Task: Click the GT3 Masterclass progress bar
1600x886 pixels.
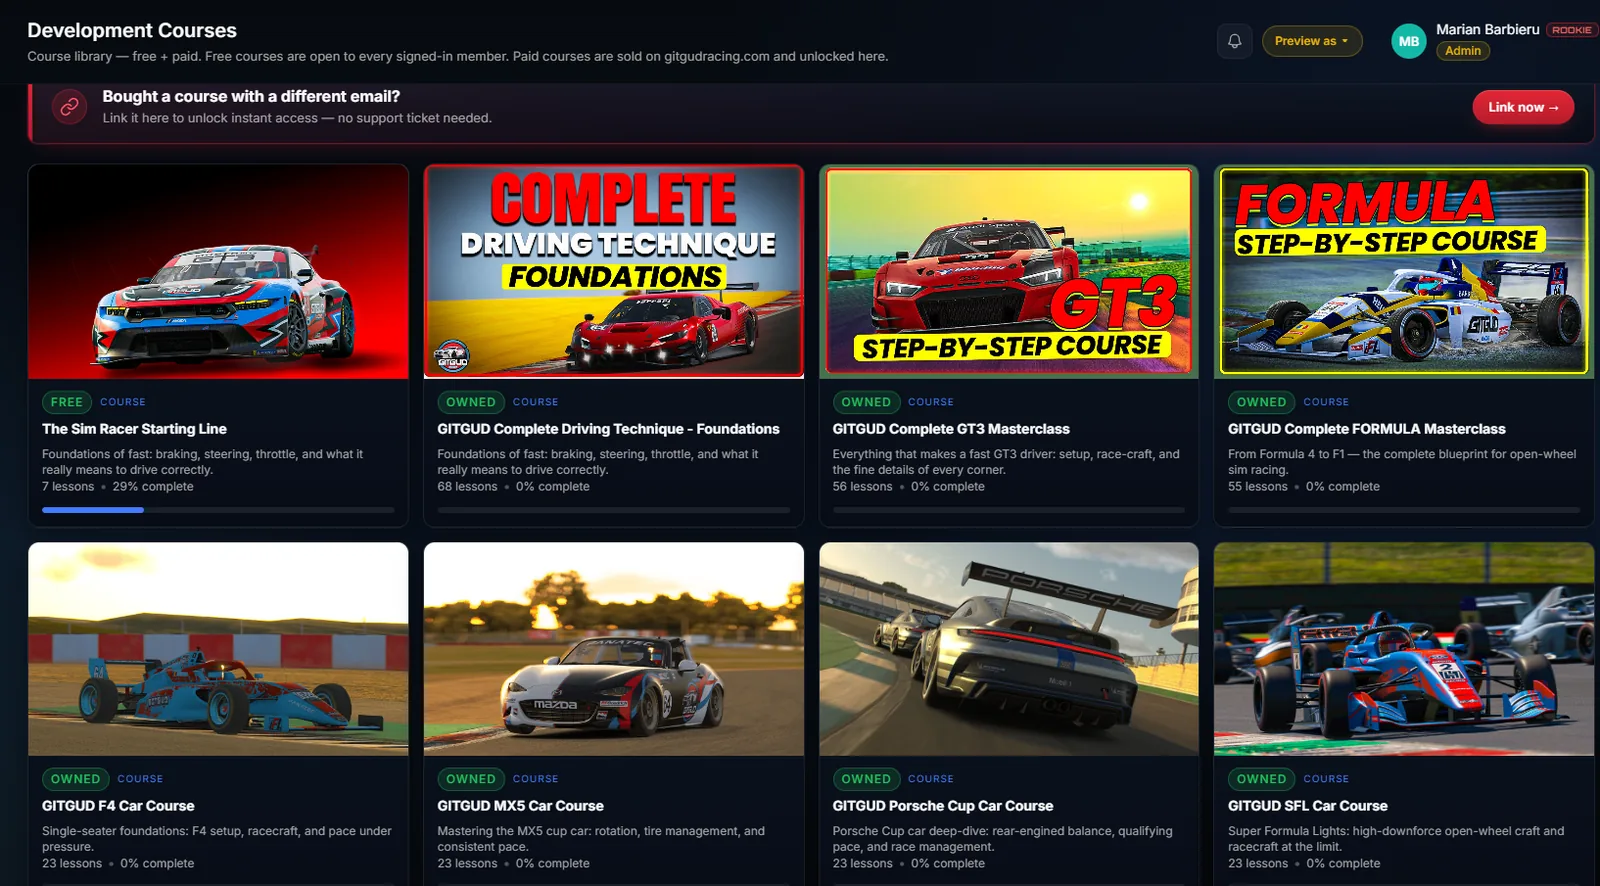Action: point(1009,510)
